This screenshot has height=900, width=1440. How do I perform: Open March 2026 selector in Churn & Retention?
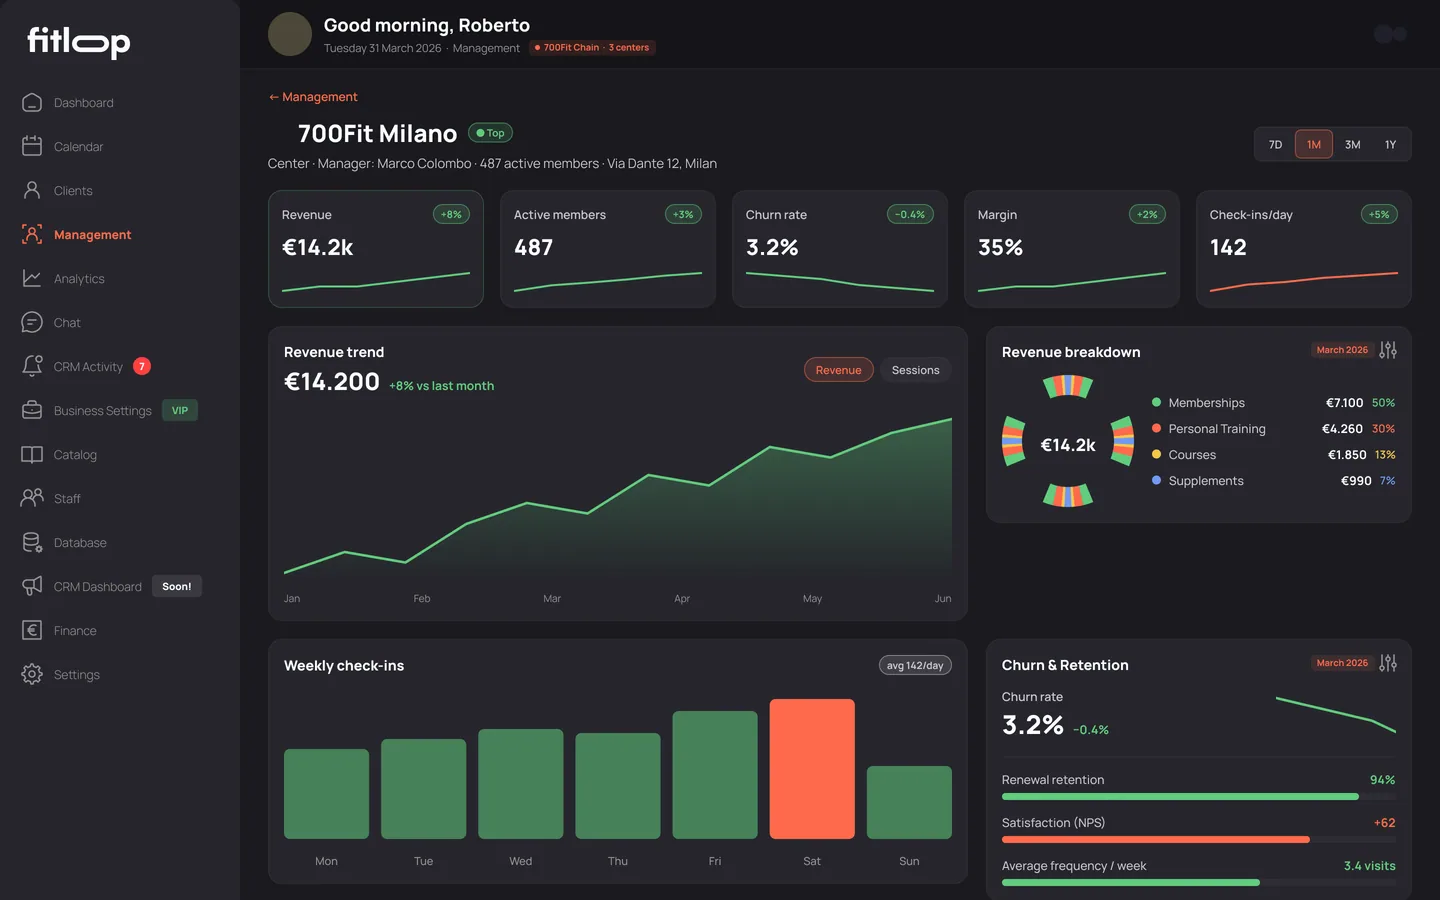click(1342, 663)
